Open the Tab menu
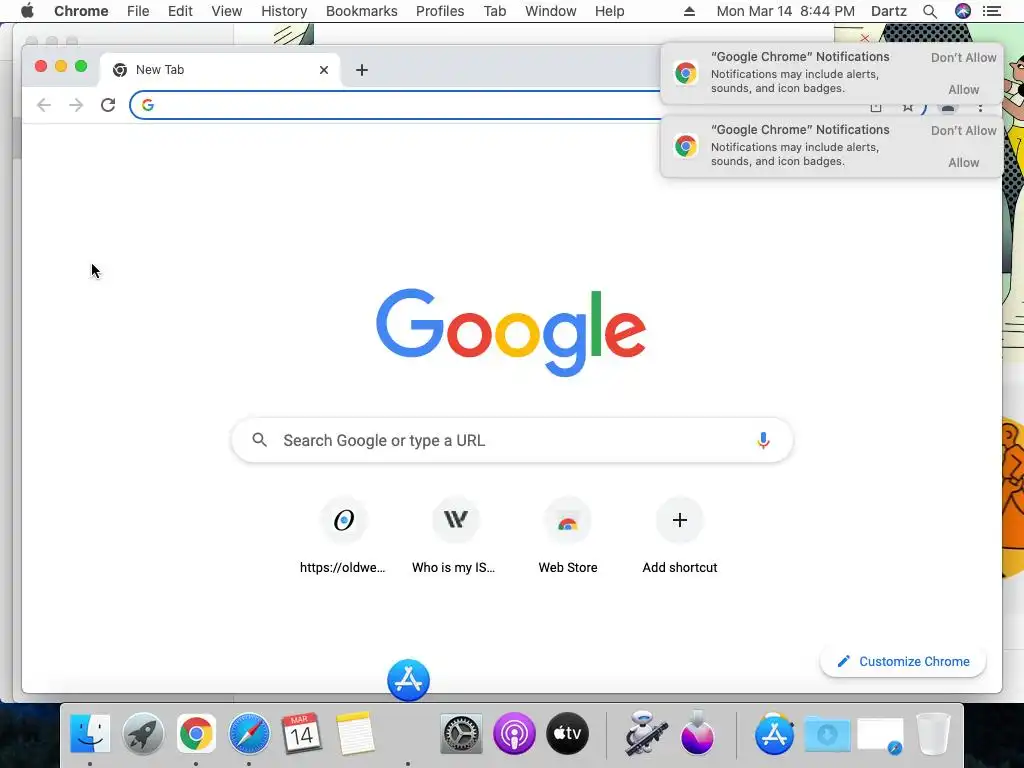Image resolution: width=1024 pixels, height=768 pixels. [494, 11]
